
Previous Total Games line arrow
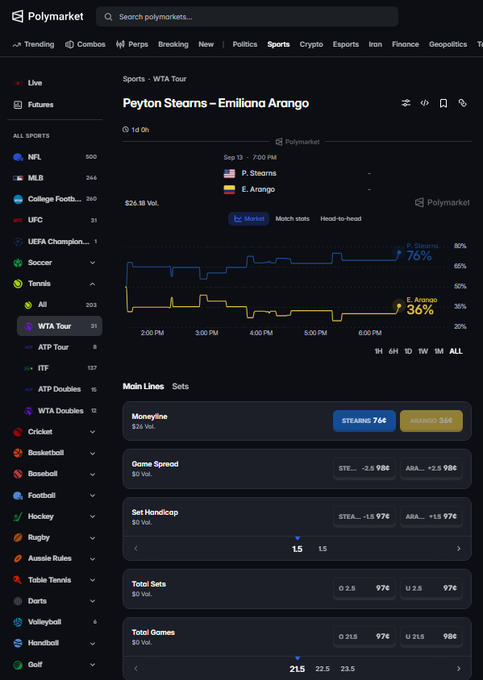pyautogui.click(x=136, y=669)
